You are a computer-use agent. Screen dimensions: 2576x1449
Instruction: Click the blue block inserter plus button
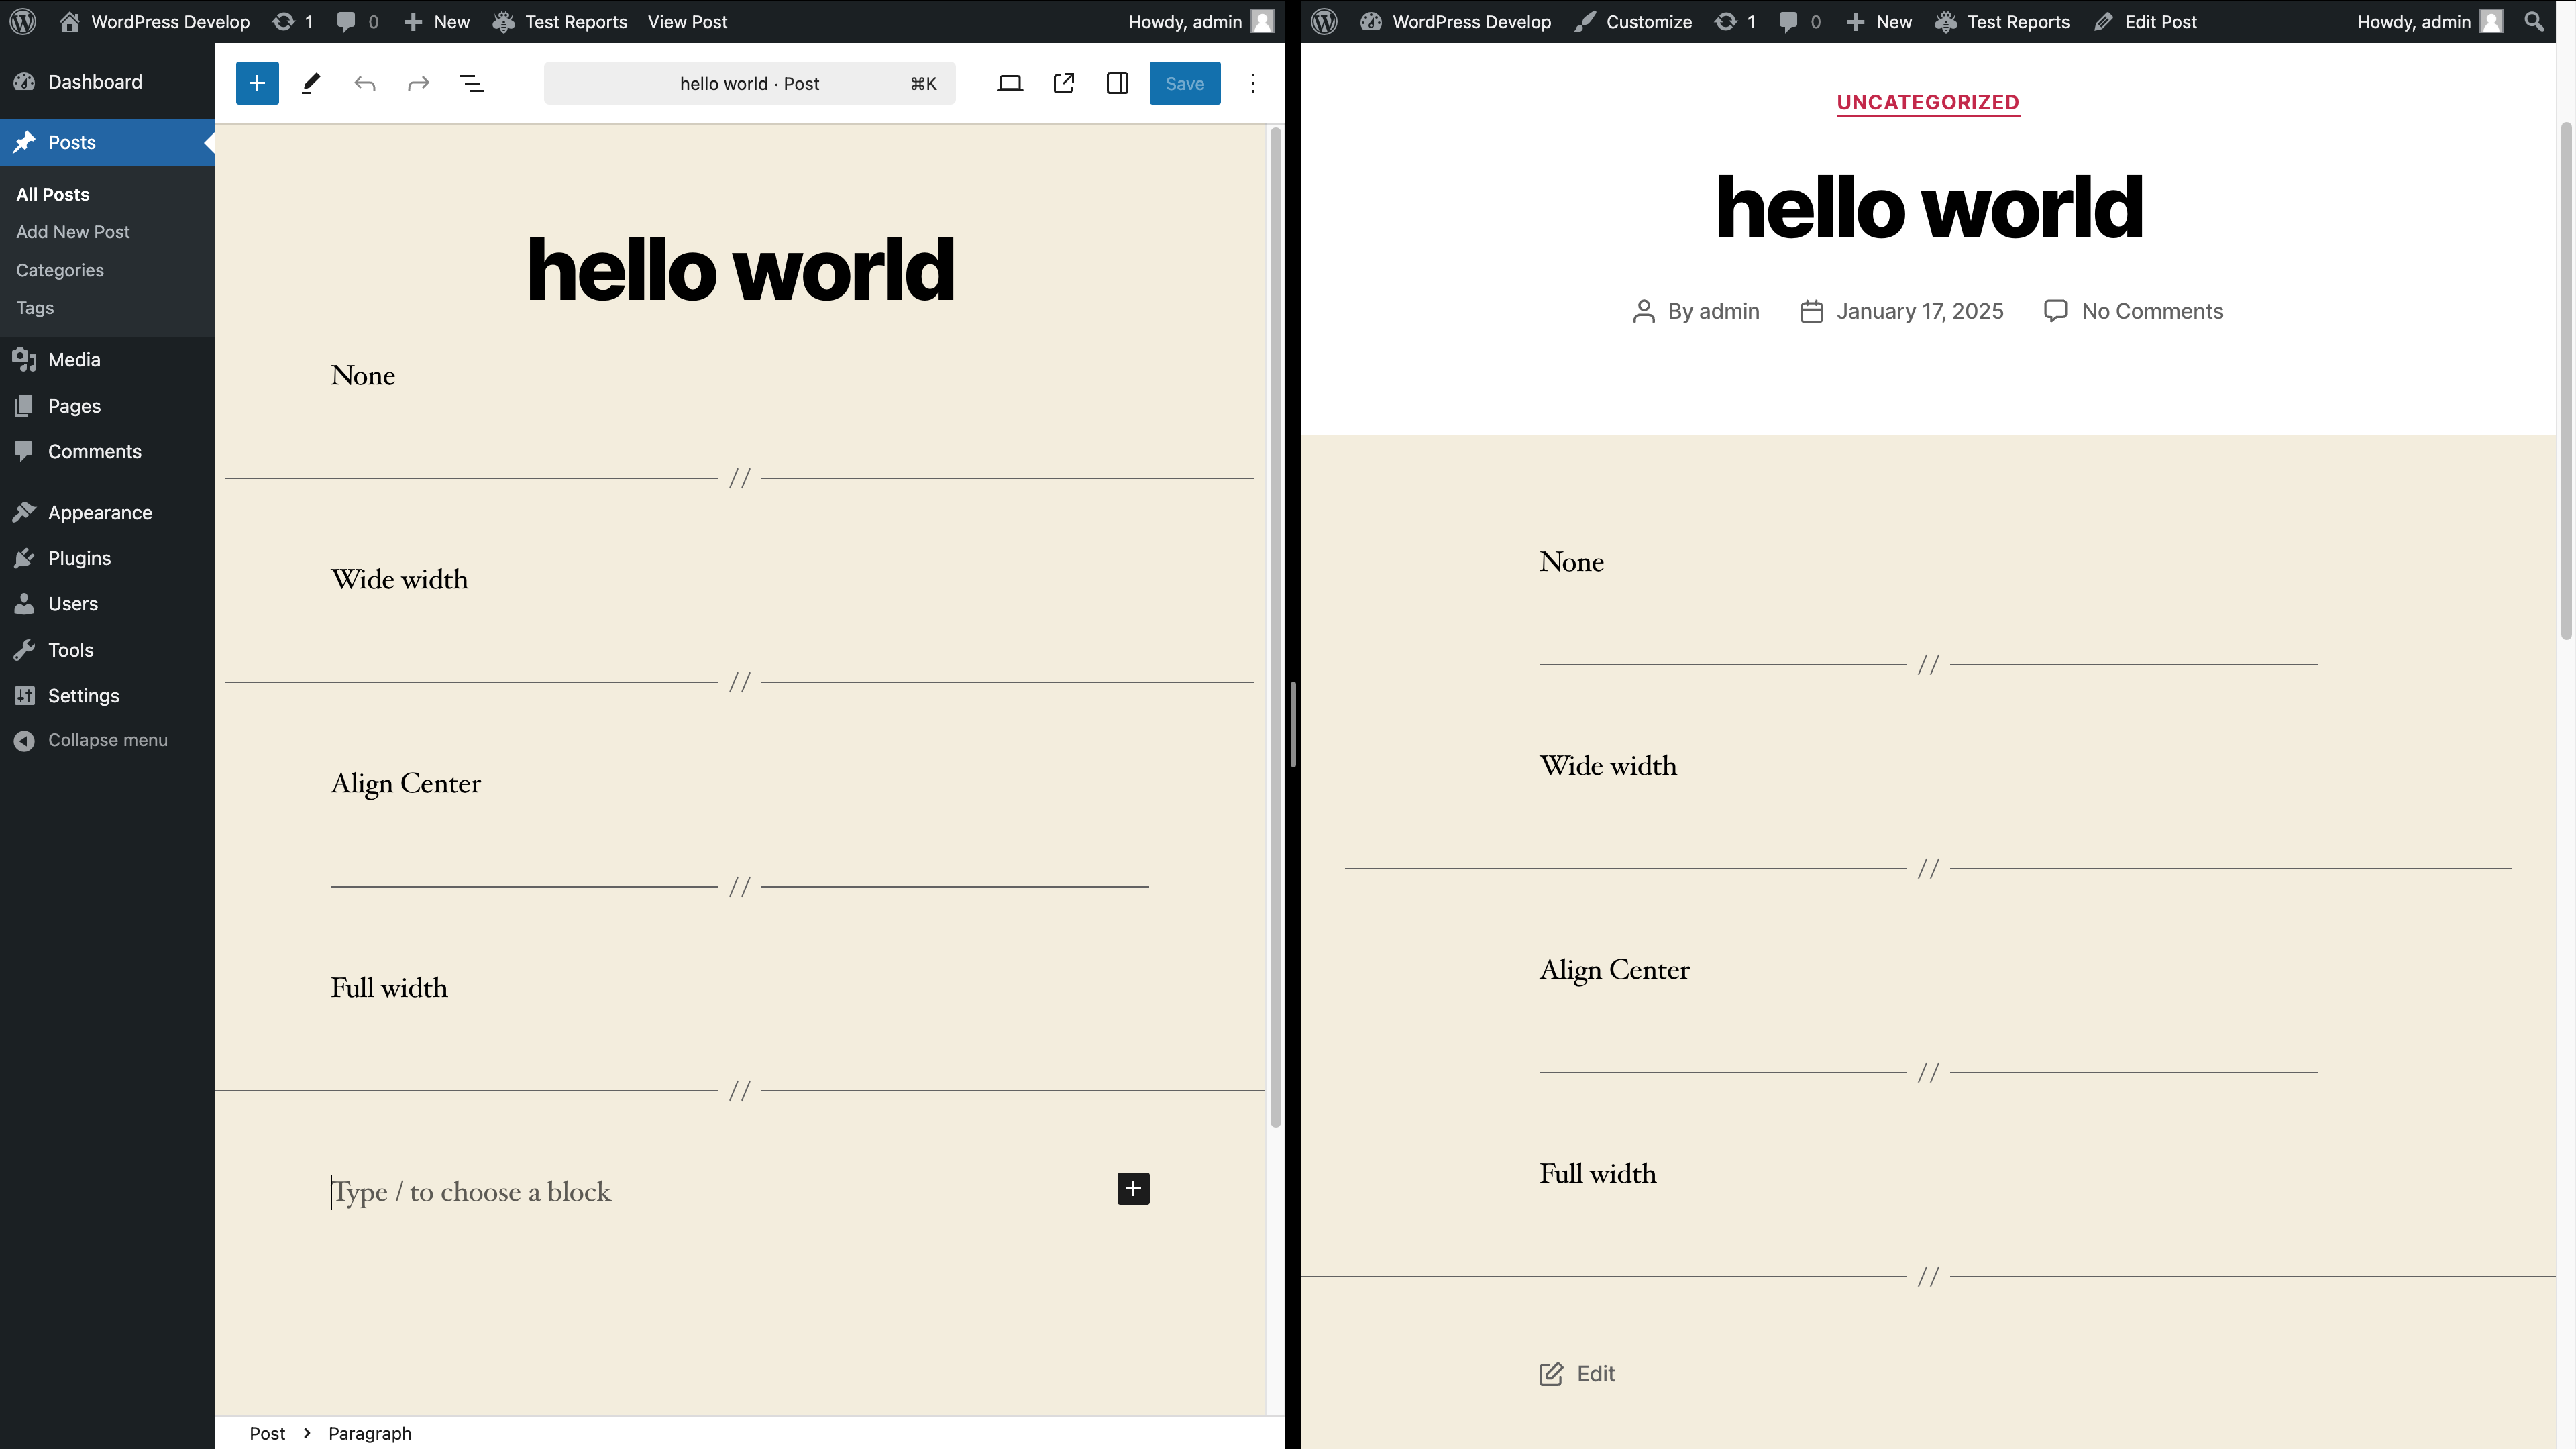257,83
